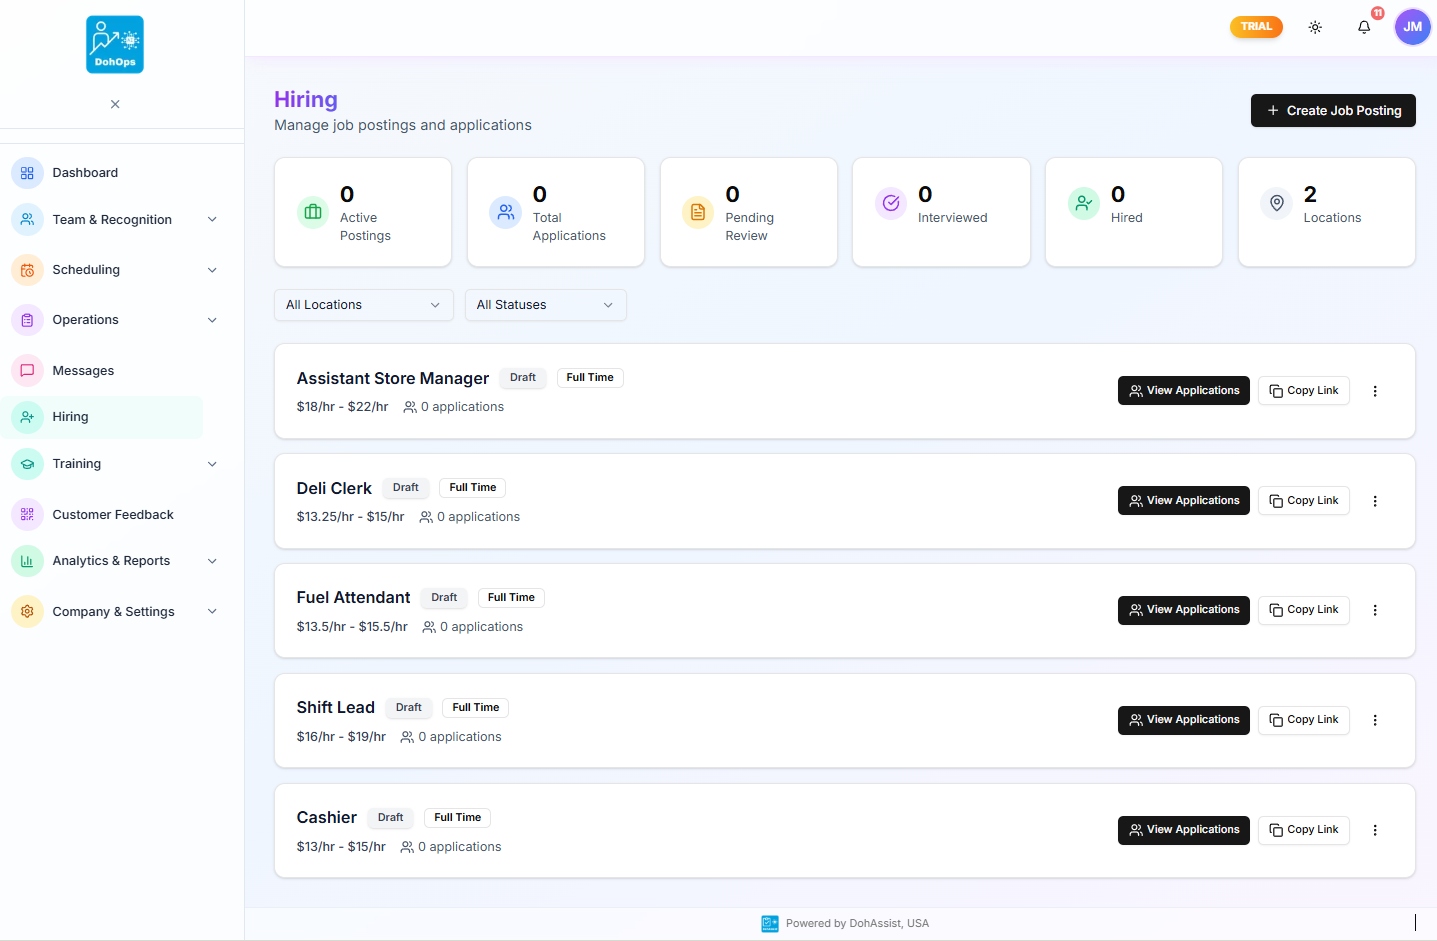The width and height of the screenshot is (1437, 941).
Task: Open the All Locations dropdown
Action: pos(362,305)
